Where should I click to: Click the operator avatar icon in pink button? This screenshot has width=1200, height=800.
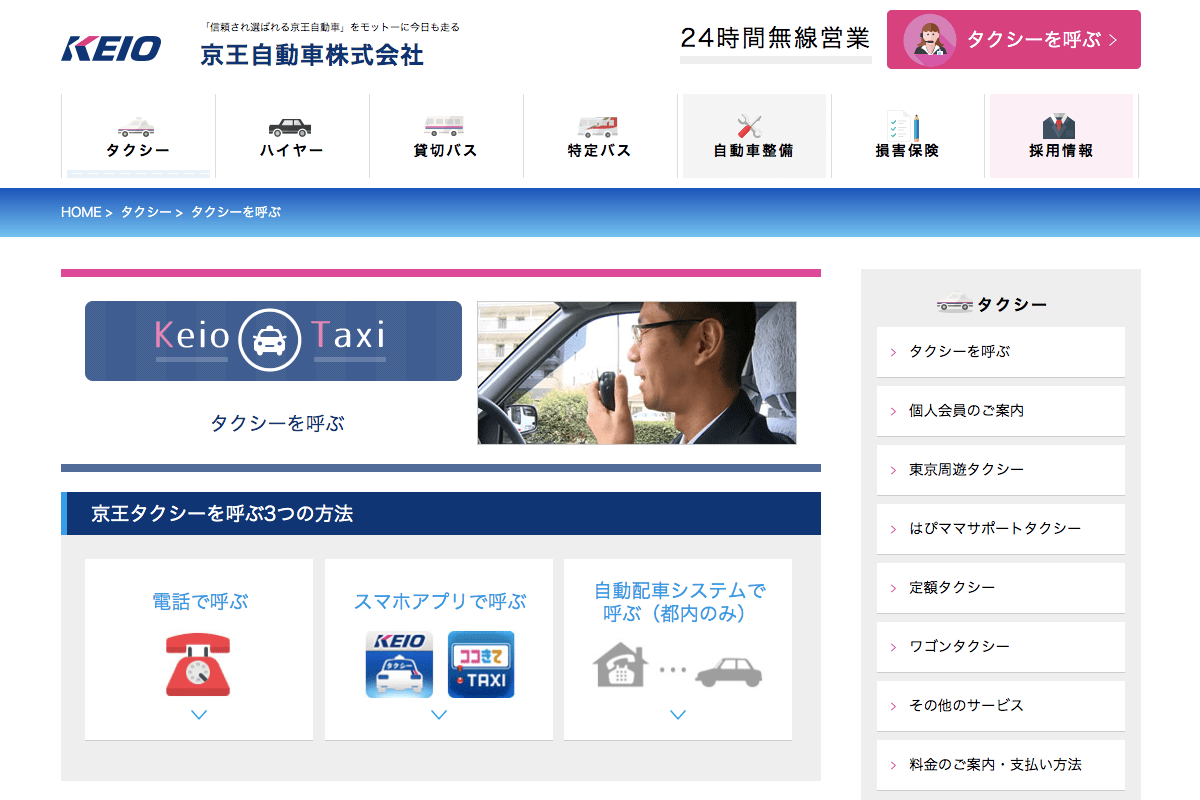(x=929, y=40)
